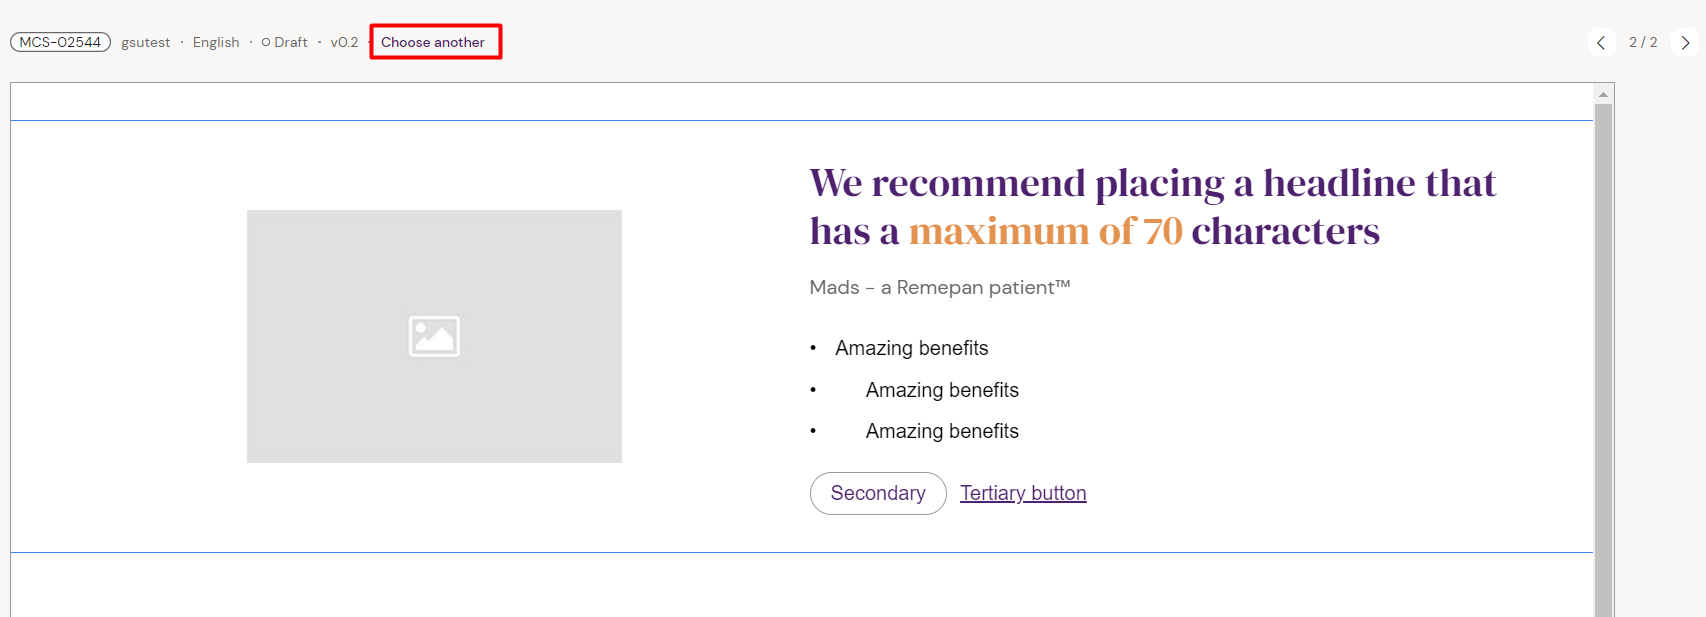
Task: Click the orange "maximum of 70" text
Action: (x=1045, y=232)
